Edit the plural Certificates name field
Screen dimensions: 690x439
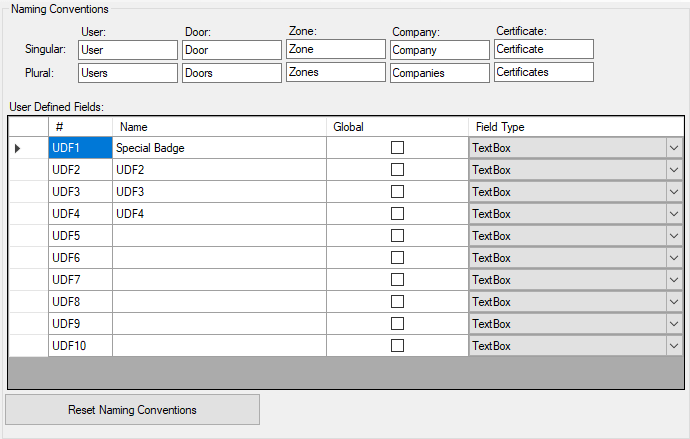[543, 72]
